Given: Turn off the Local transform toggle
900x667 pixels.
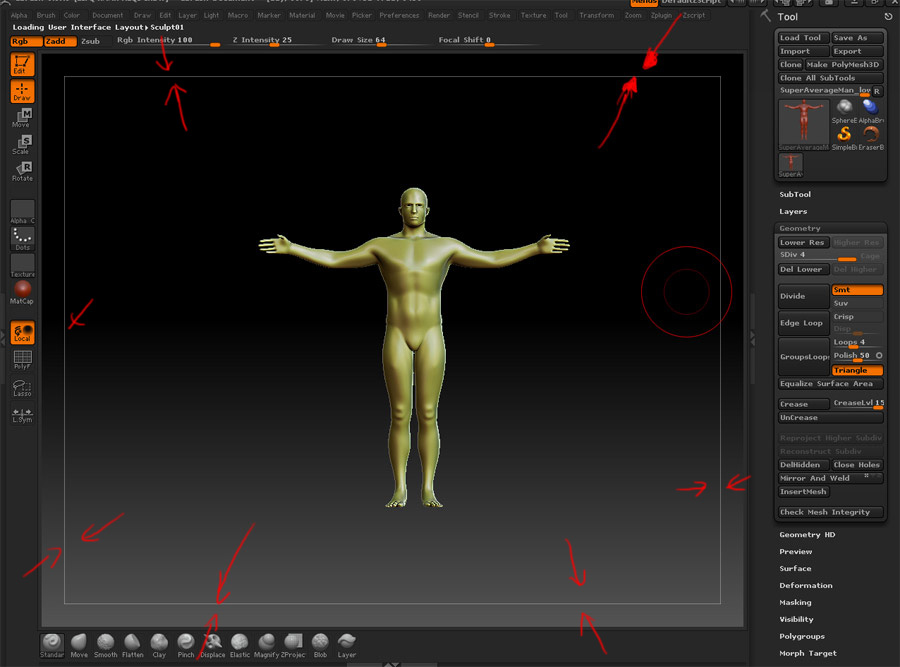Looking at the screenshot, I should click(22, 332).
